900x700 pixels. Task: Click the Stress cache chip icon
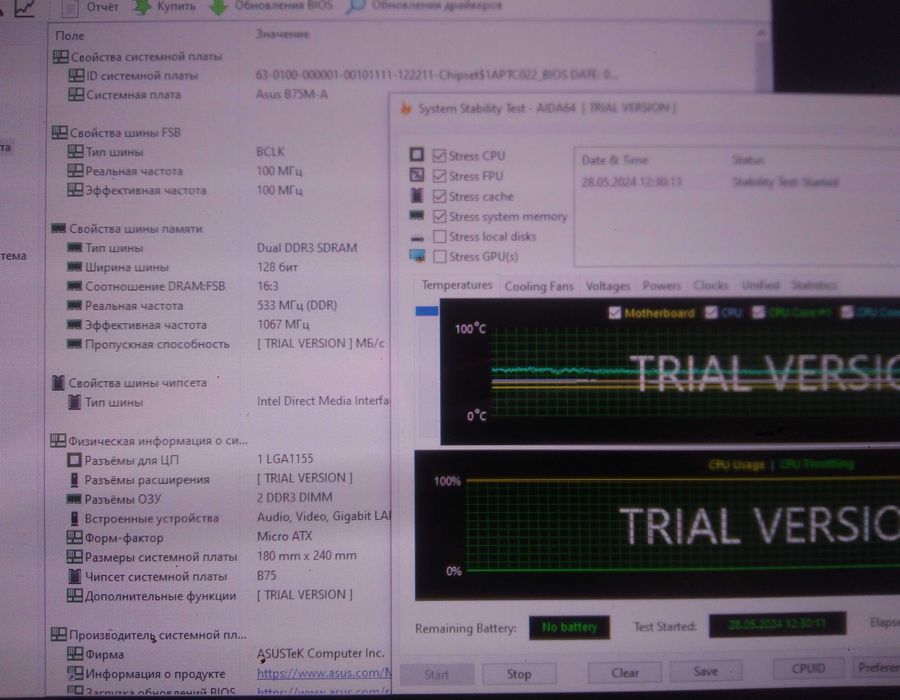tap(417, 196)
